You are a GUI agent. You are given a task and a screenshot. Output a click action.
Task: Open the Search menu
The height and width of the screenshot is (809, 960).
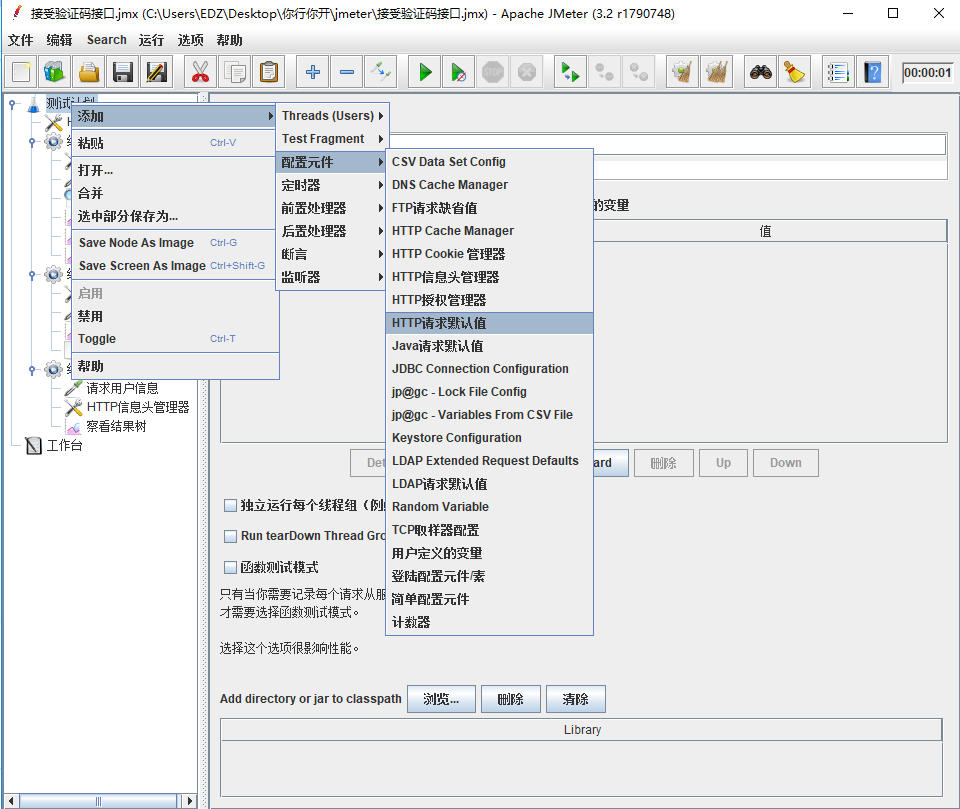107,40
